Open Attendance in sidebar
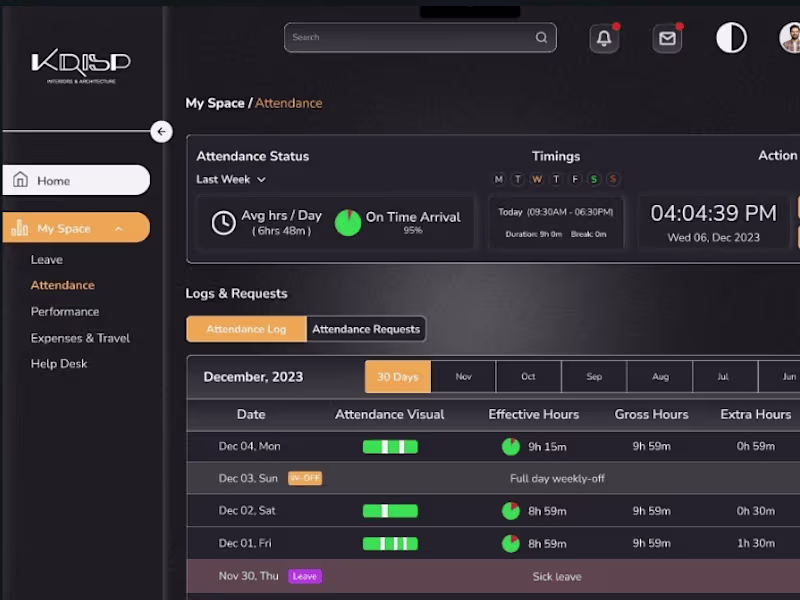Viewport: 800px width, 600px height. coord(62,285)
